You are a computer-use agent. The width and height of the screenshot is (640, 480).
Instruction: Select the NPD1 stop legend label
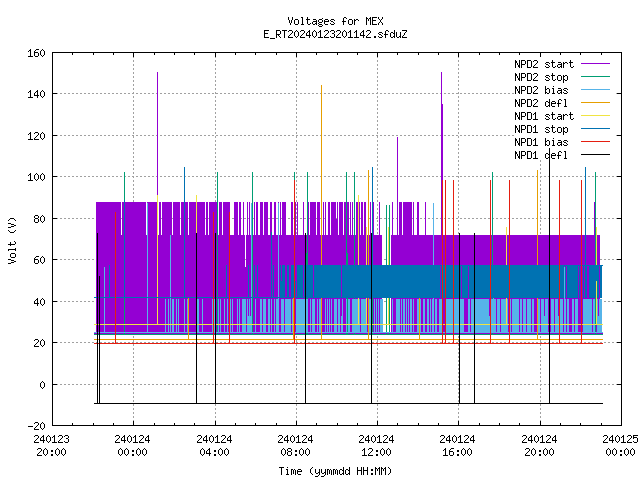[541, 129]
